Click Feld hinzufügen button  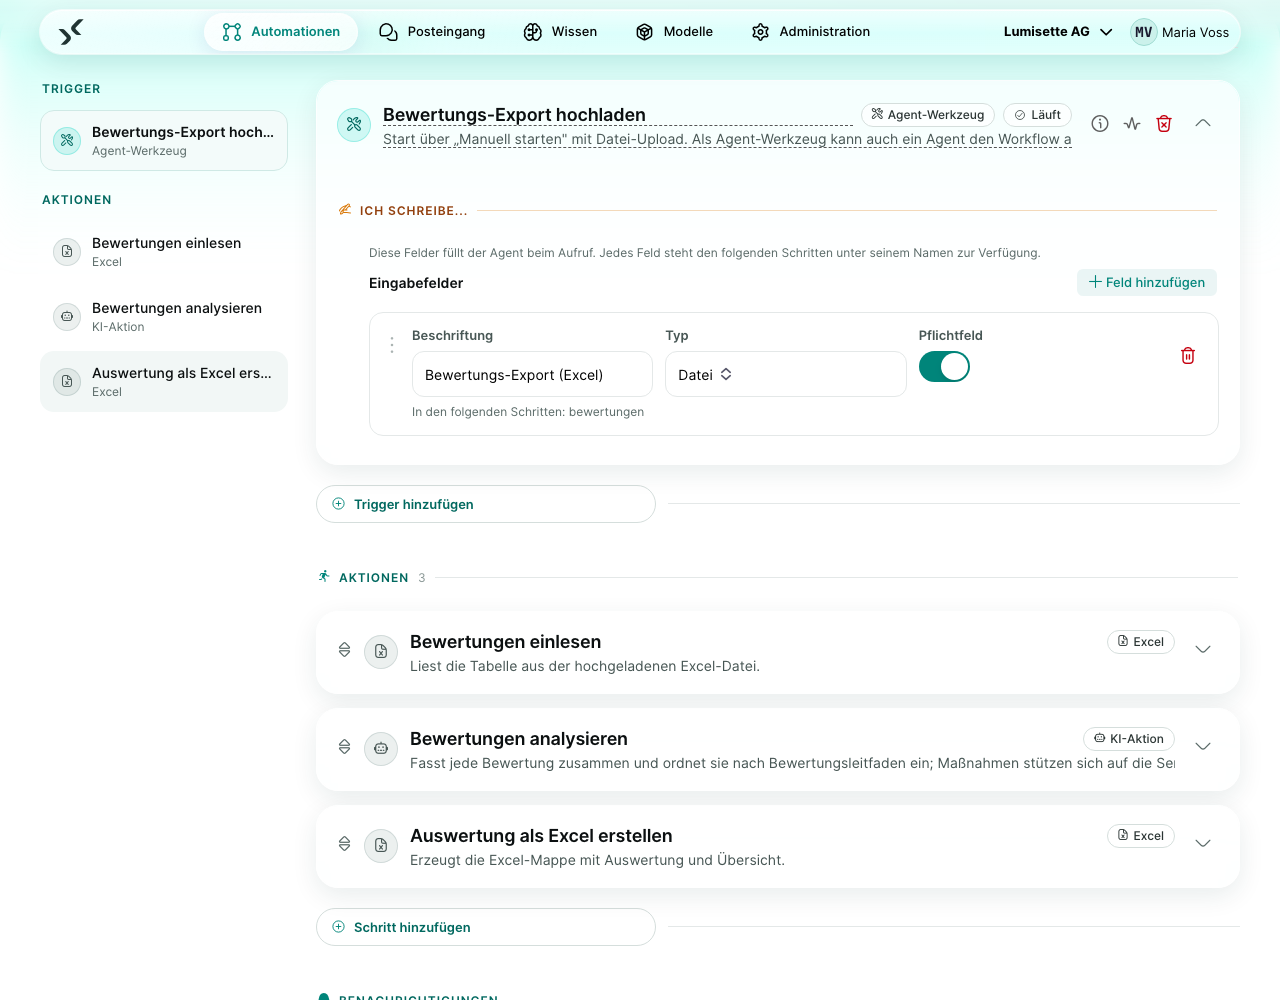(x=1147, y=283)
